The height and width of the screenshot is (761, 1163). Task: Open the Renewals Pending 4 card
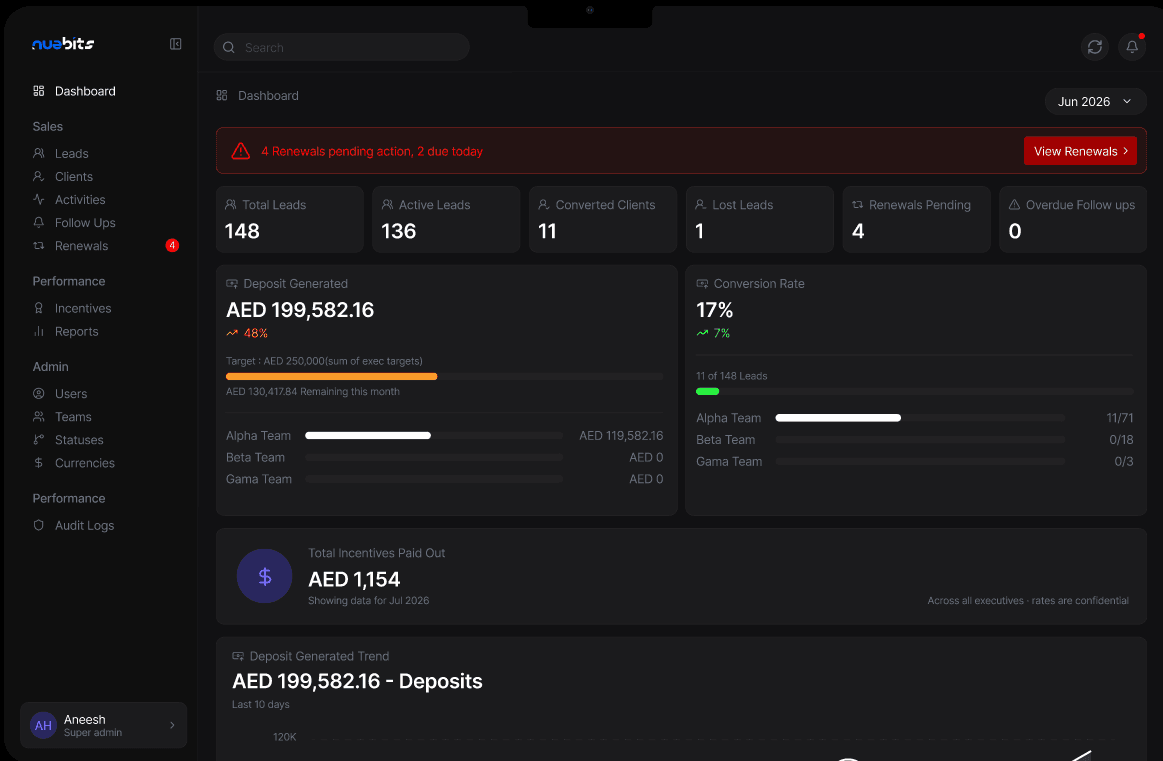917,220
